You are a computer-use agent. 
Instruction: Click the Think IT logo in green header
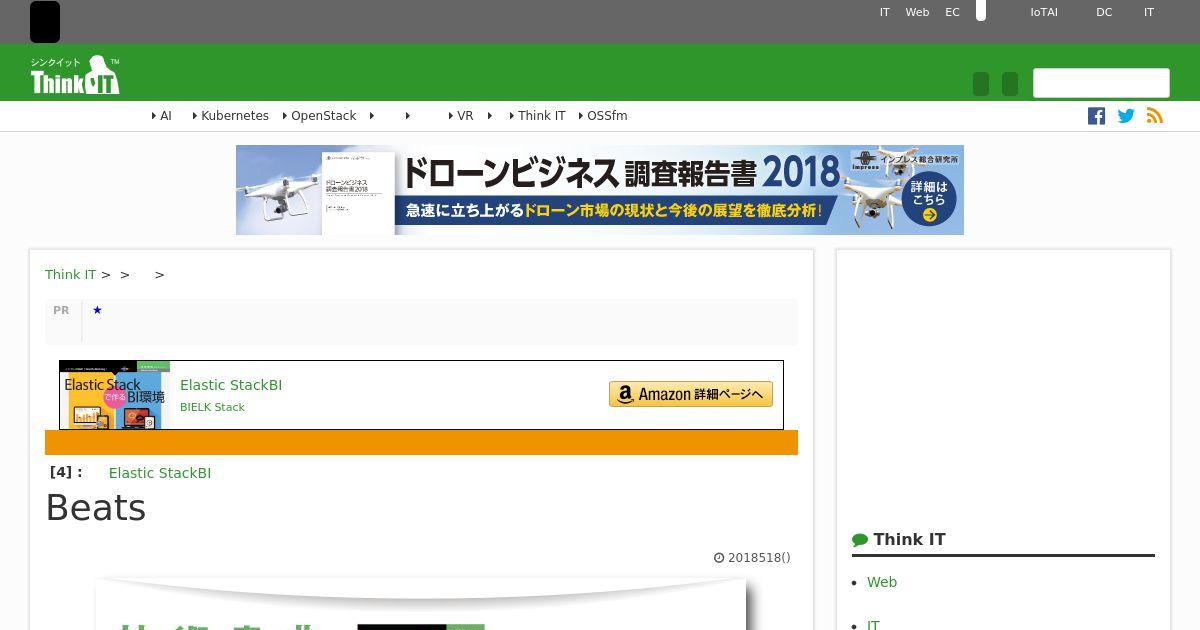pos(75,75)
